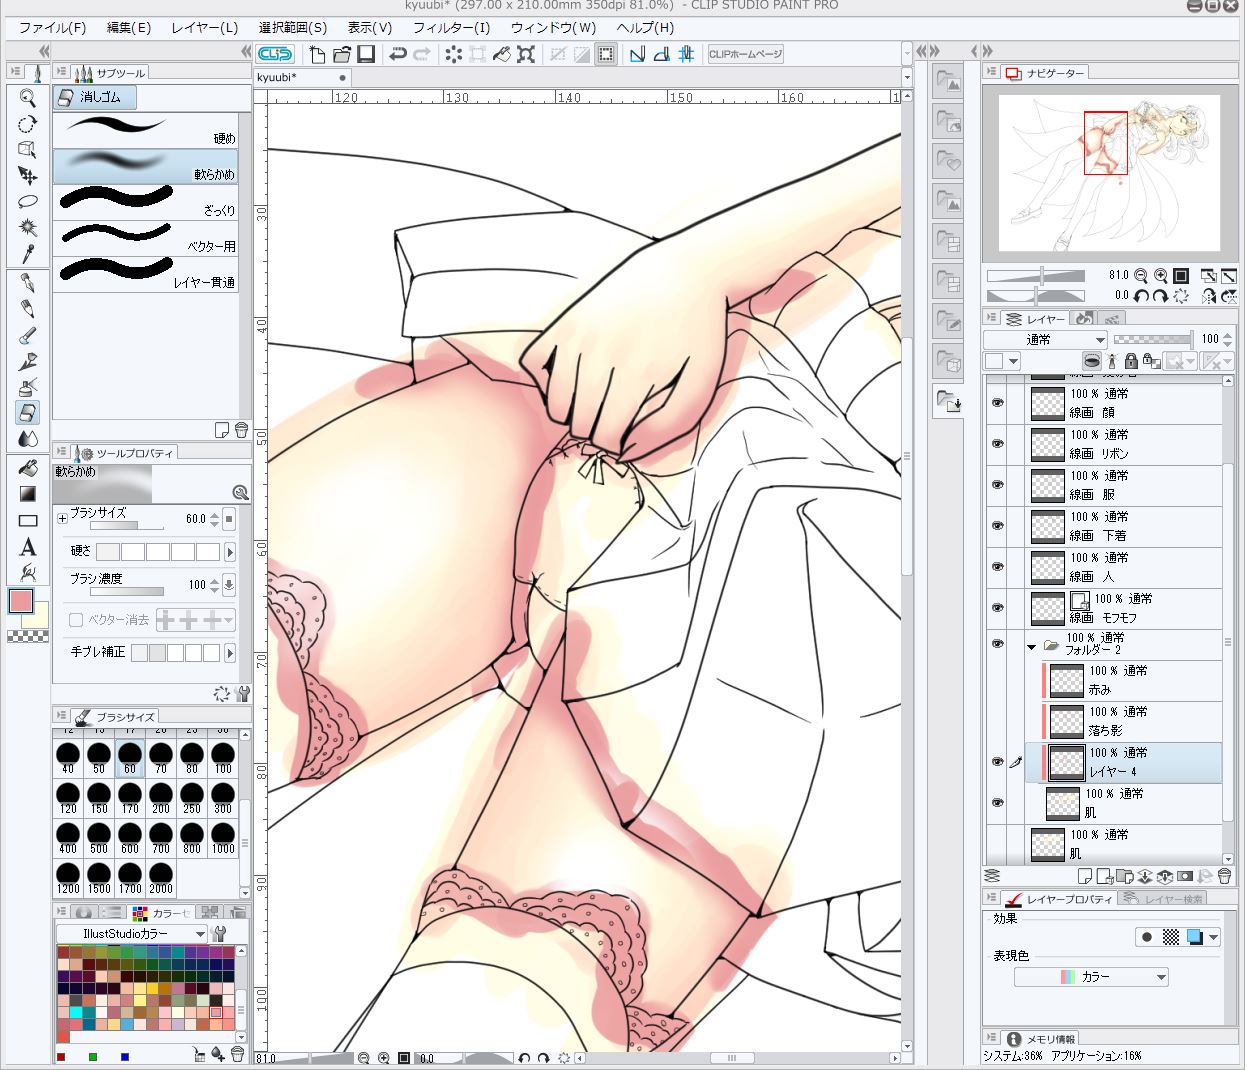This screenshot has width=1245, height=1070.
Task: Open the 手ブレ補正 setting arrow
Action: coord(230,653)
